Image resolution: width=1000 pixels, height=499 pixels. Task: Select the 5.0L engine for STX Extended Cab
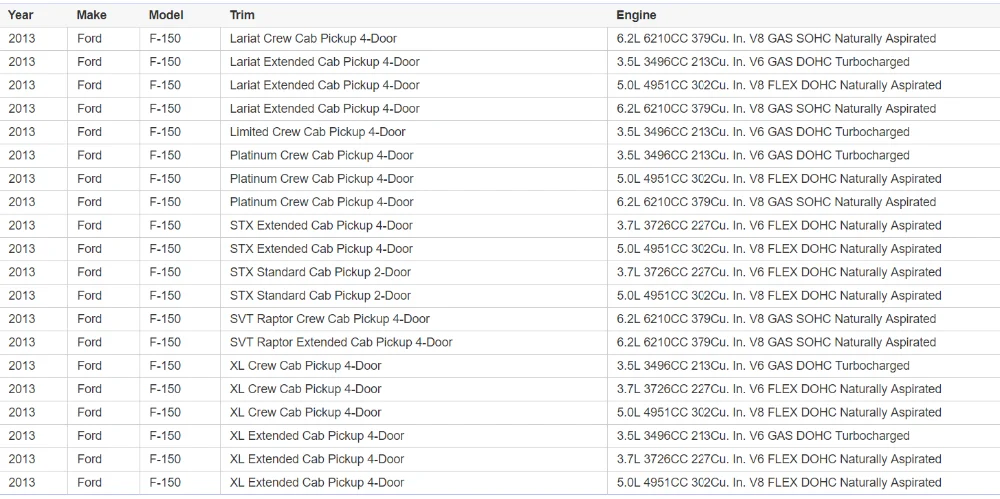click(x=779, y=249)
